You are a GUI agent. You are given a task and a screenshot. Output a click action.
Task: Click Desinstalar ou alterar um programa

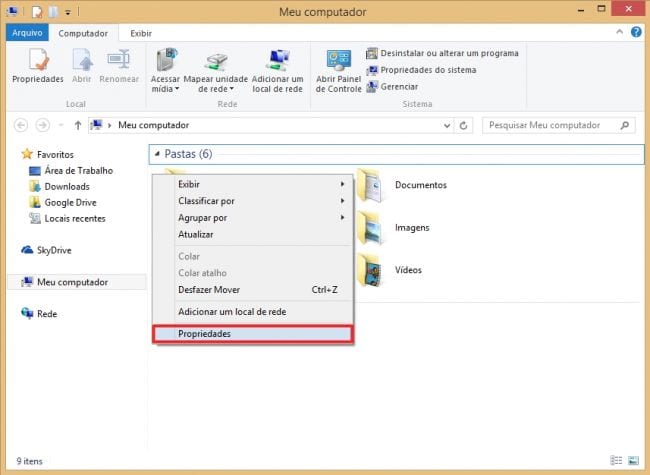442,53
